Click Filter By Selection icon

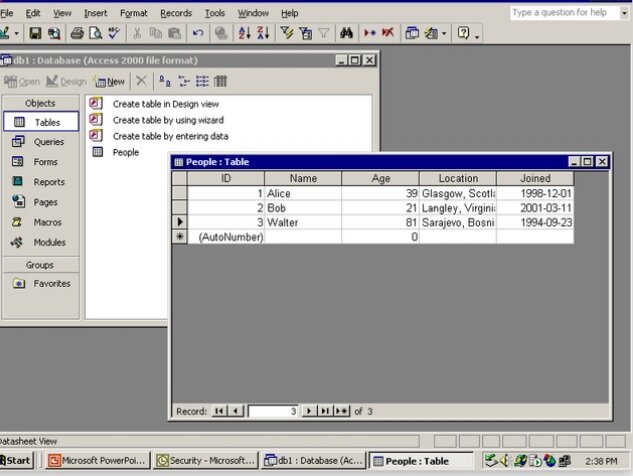[287, 33]
